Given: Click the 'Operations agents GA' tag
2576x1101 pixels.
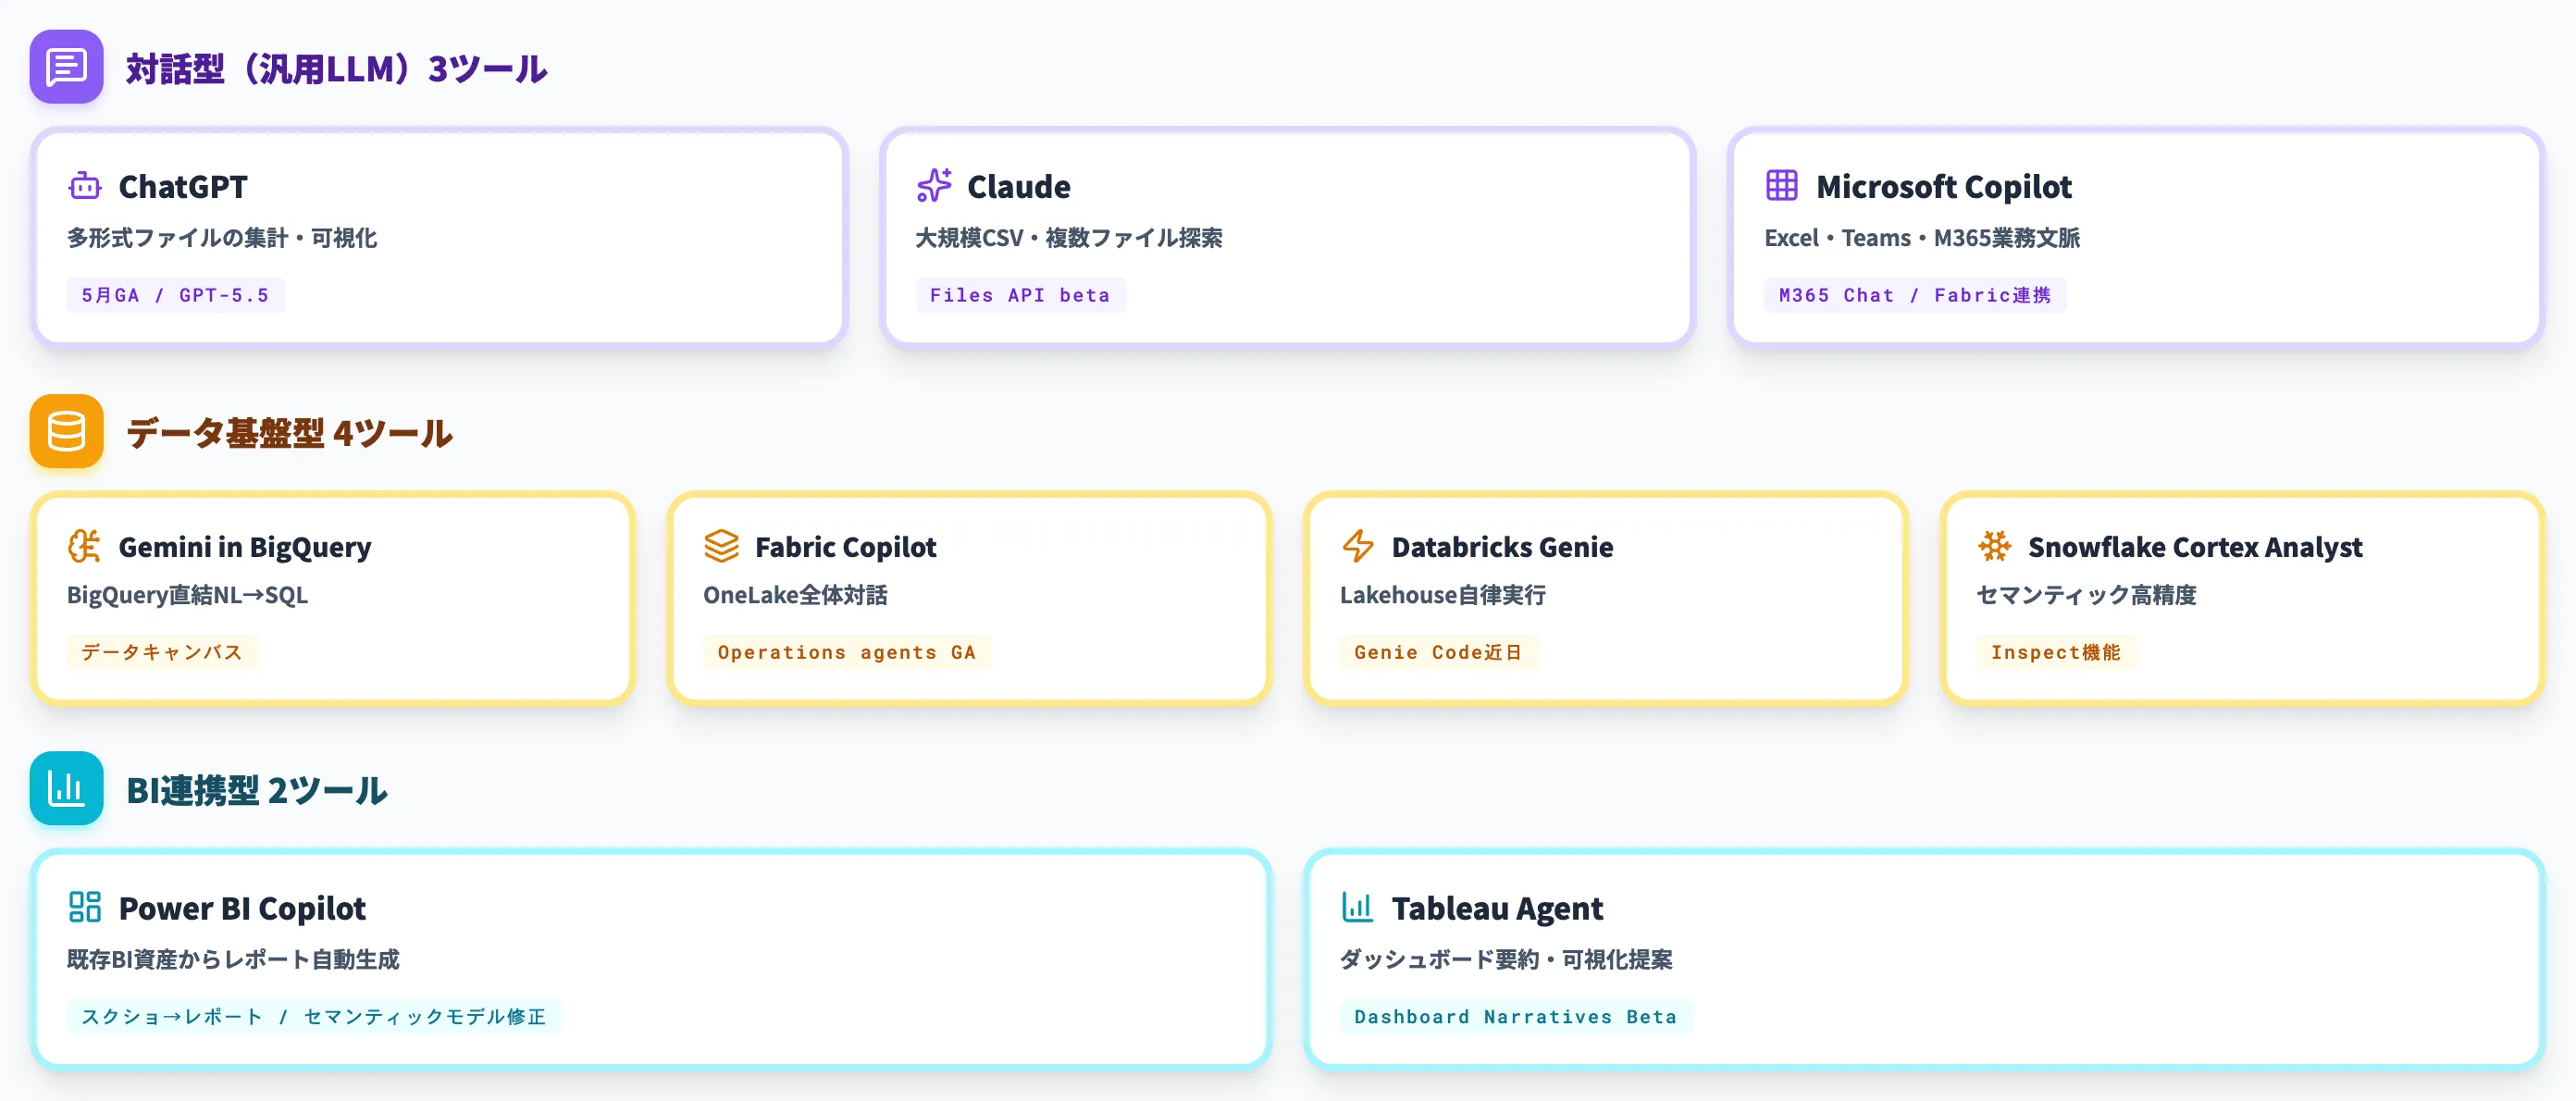Looking at the screenshot, I should click(846, 652).
